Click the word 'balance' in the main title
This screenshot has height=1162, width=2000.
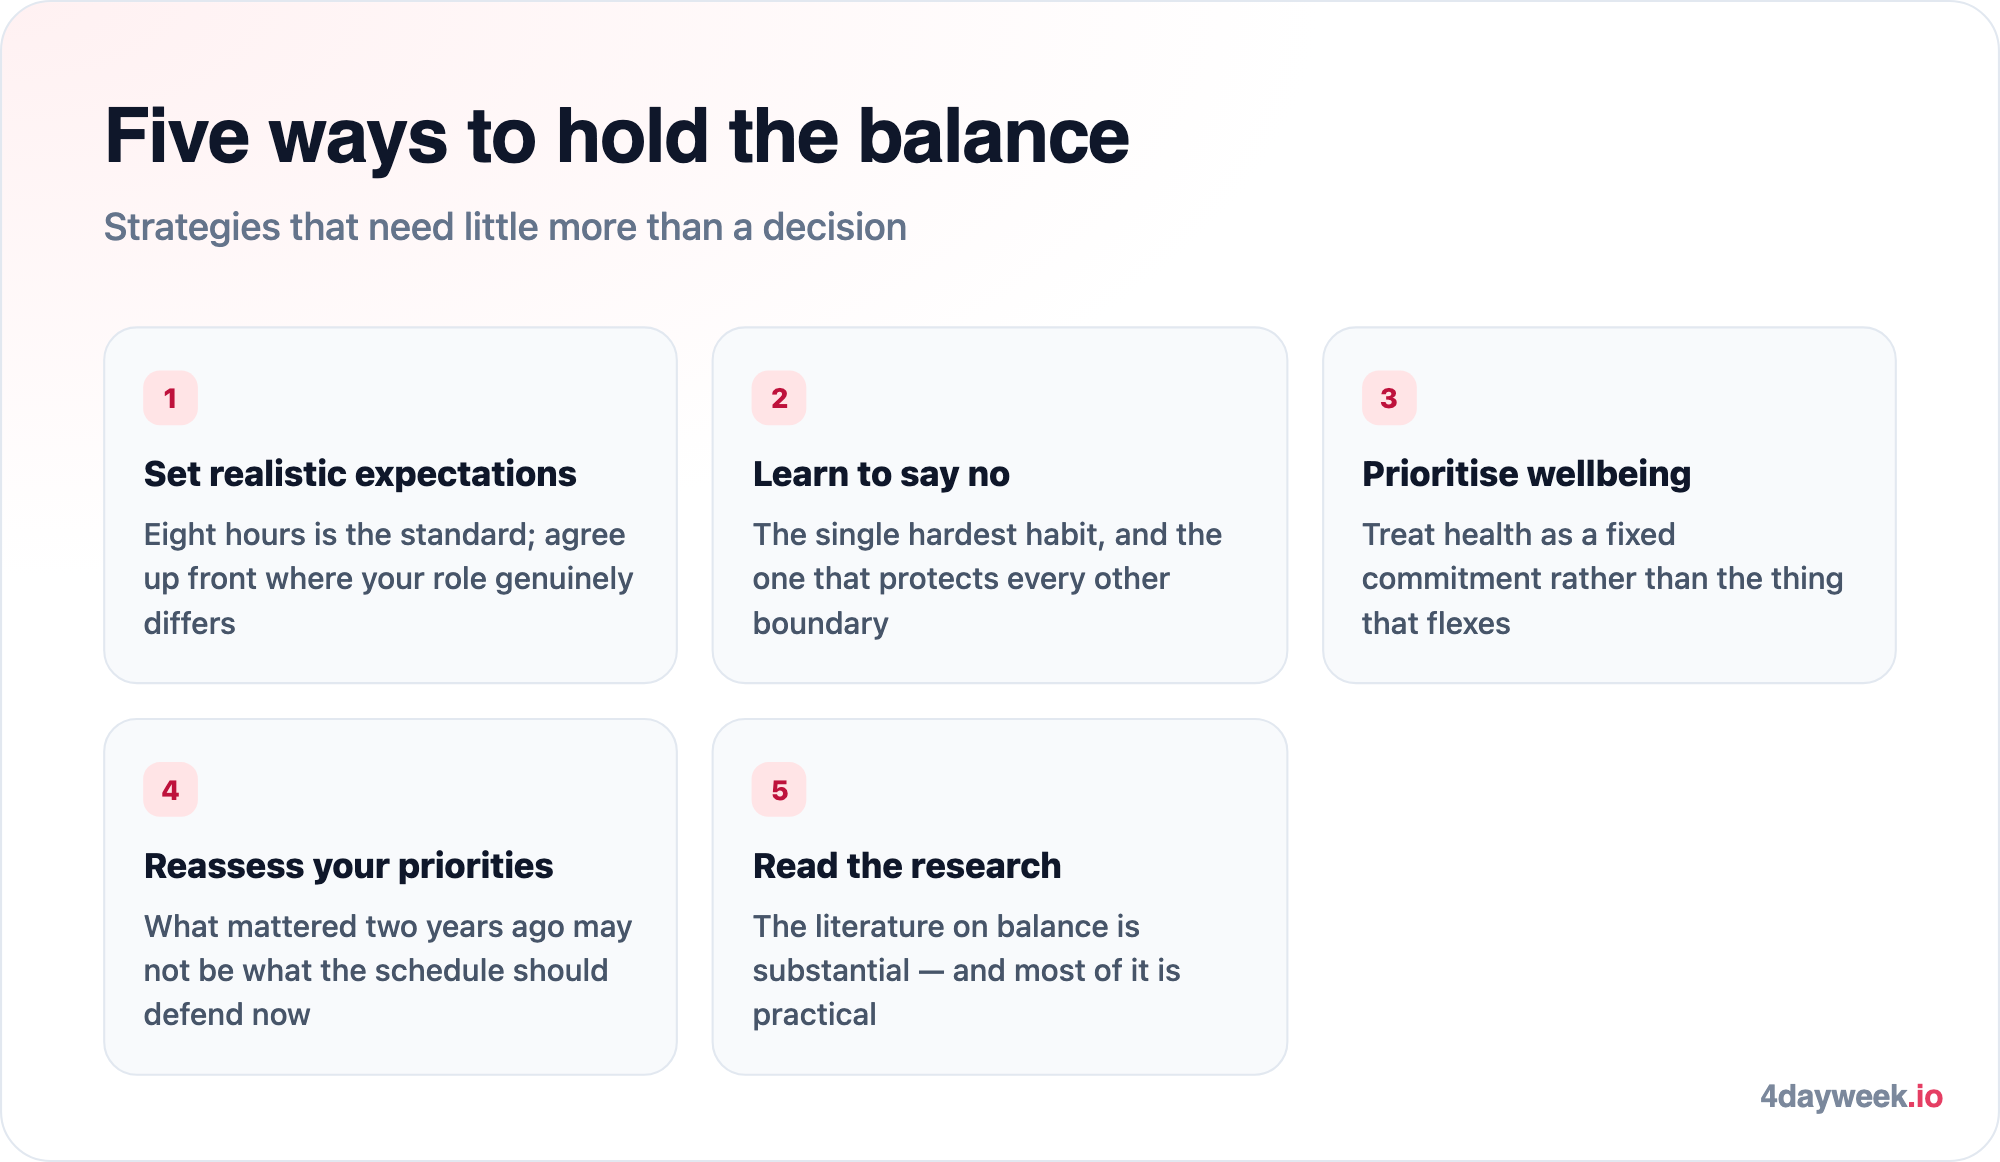tap(994, 137)
